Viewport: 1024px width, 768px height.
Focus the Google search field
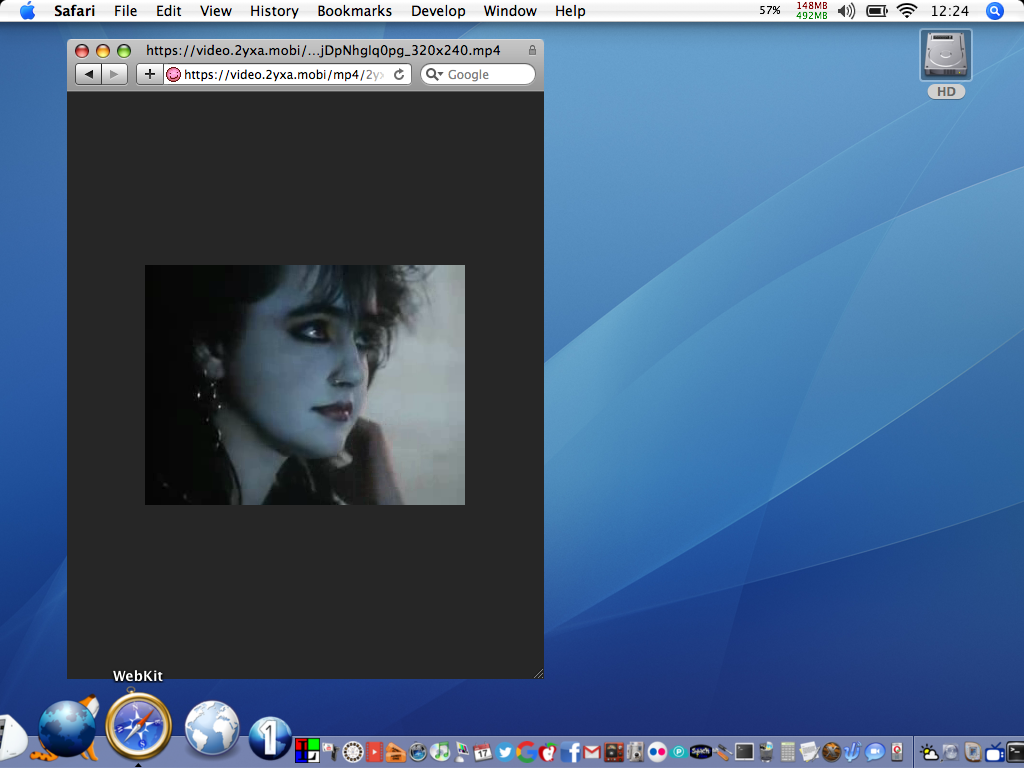(477, 74)
